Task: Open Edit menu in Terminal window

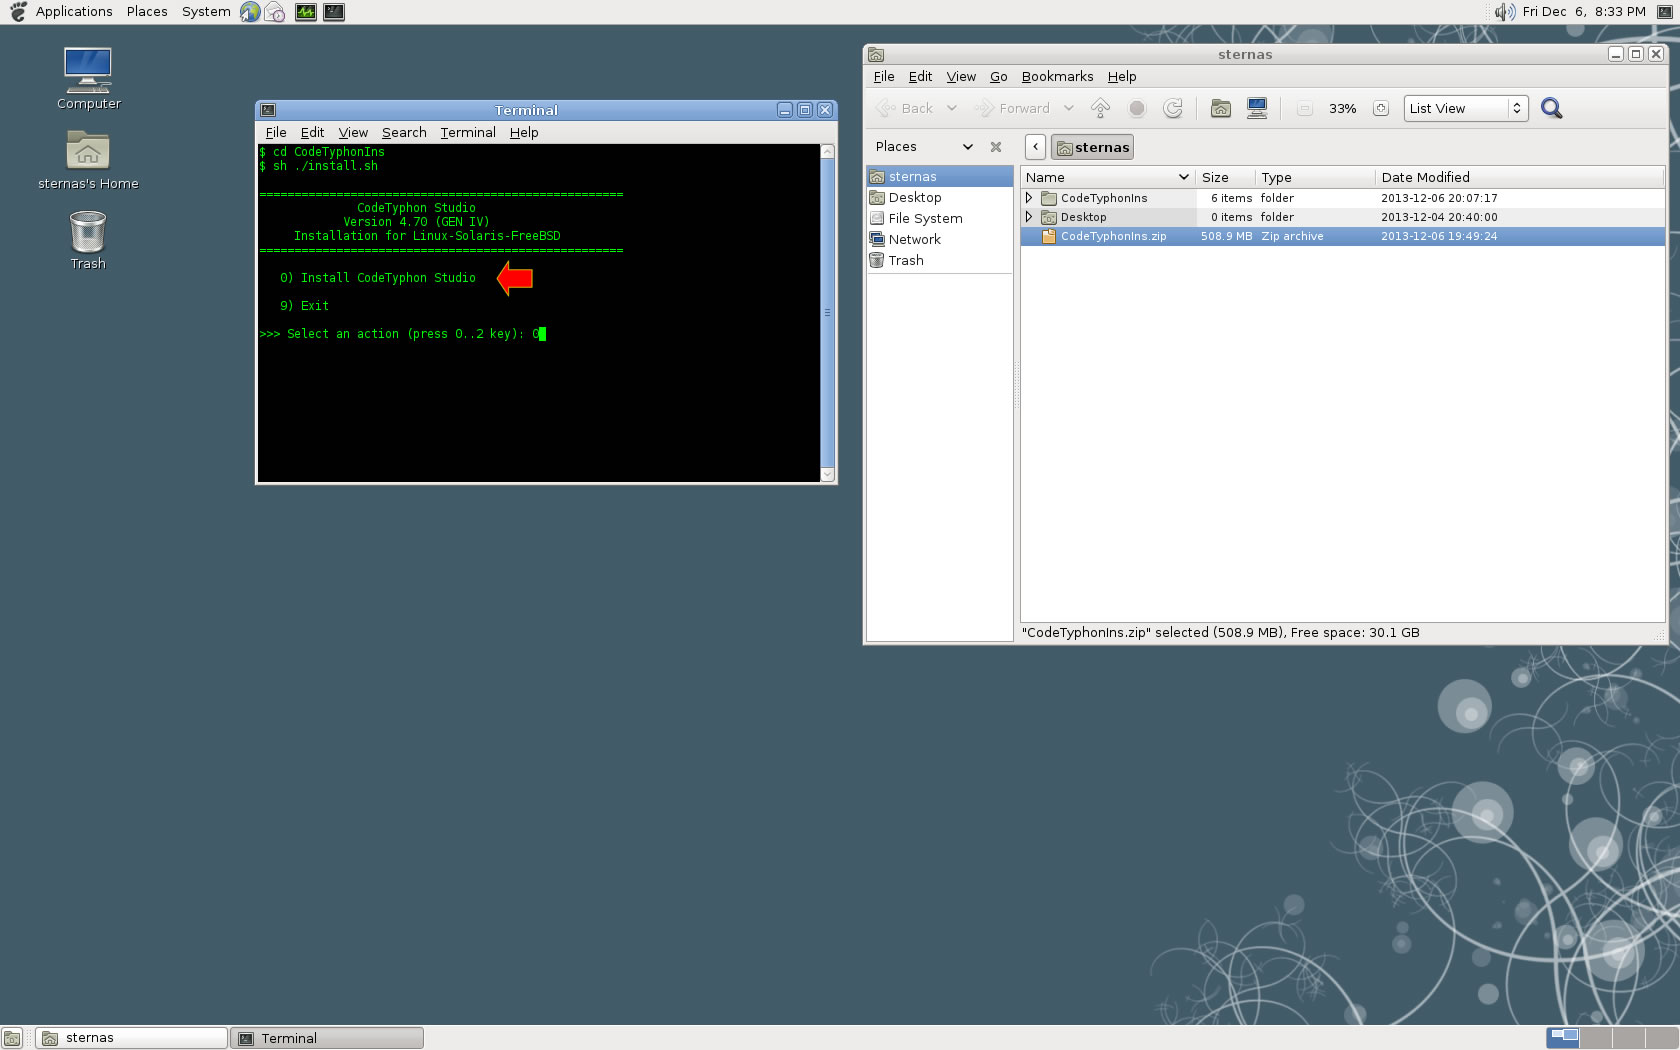Action: (312, 132)
